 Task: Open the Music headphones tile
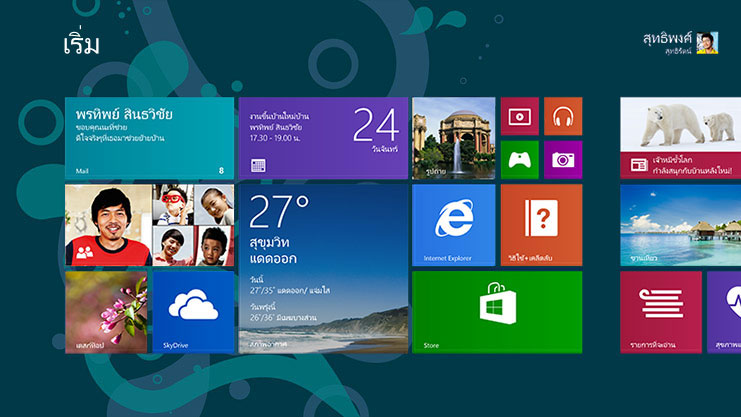(562, 116)
